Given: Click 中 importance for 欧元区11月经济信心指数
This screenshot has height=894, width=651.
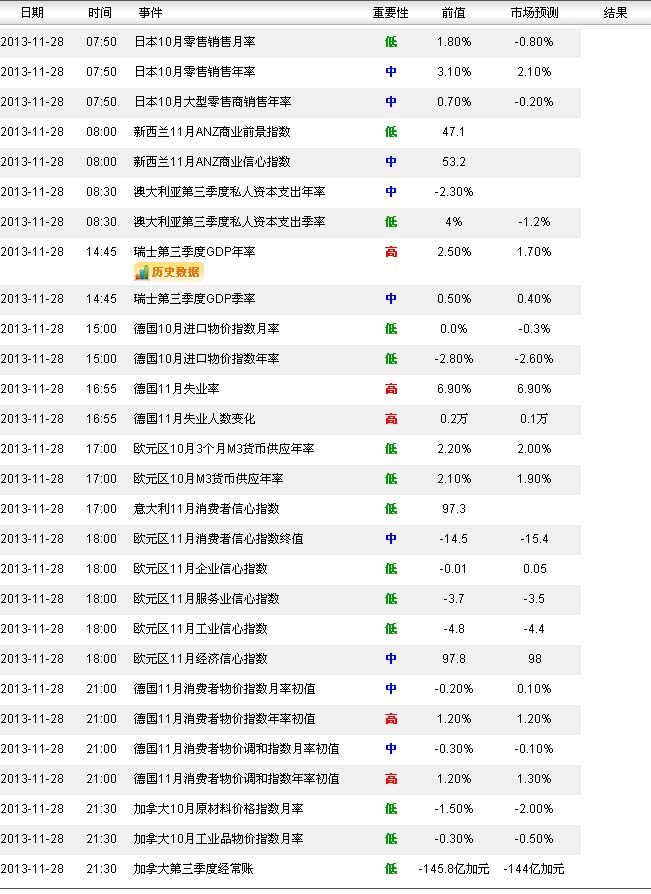Looking at the screenshot, I should pyautogui.click(x=391, y=659).
